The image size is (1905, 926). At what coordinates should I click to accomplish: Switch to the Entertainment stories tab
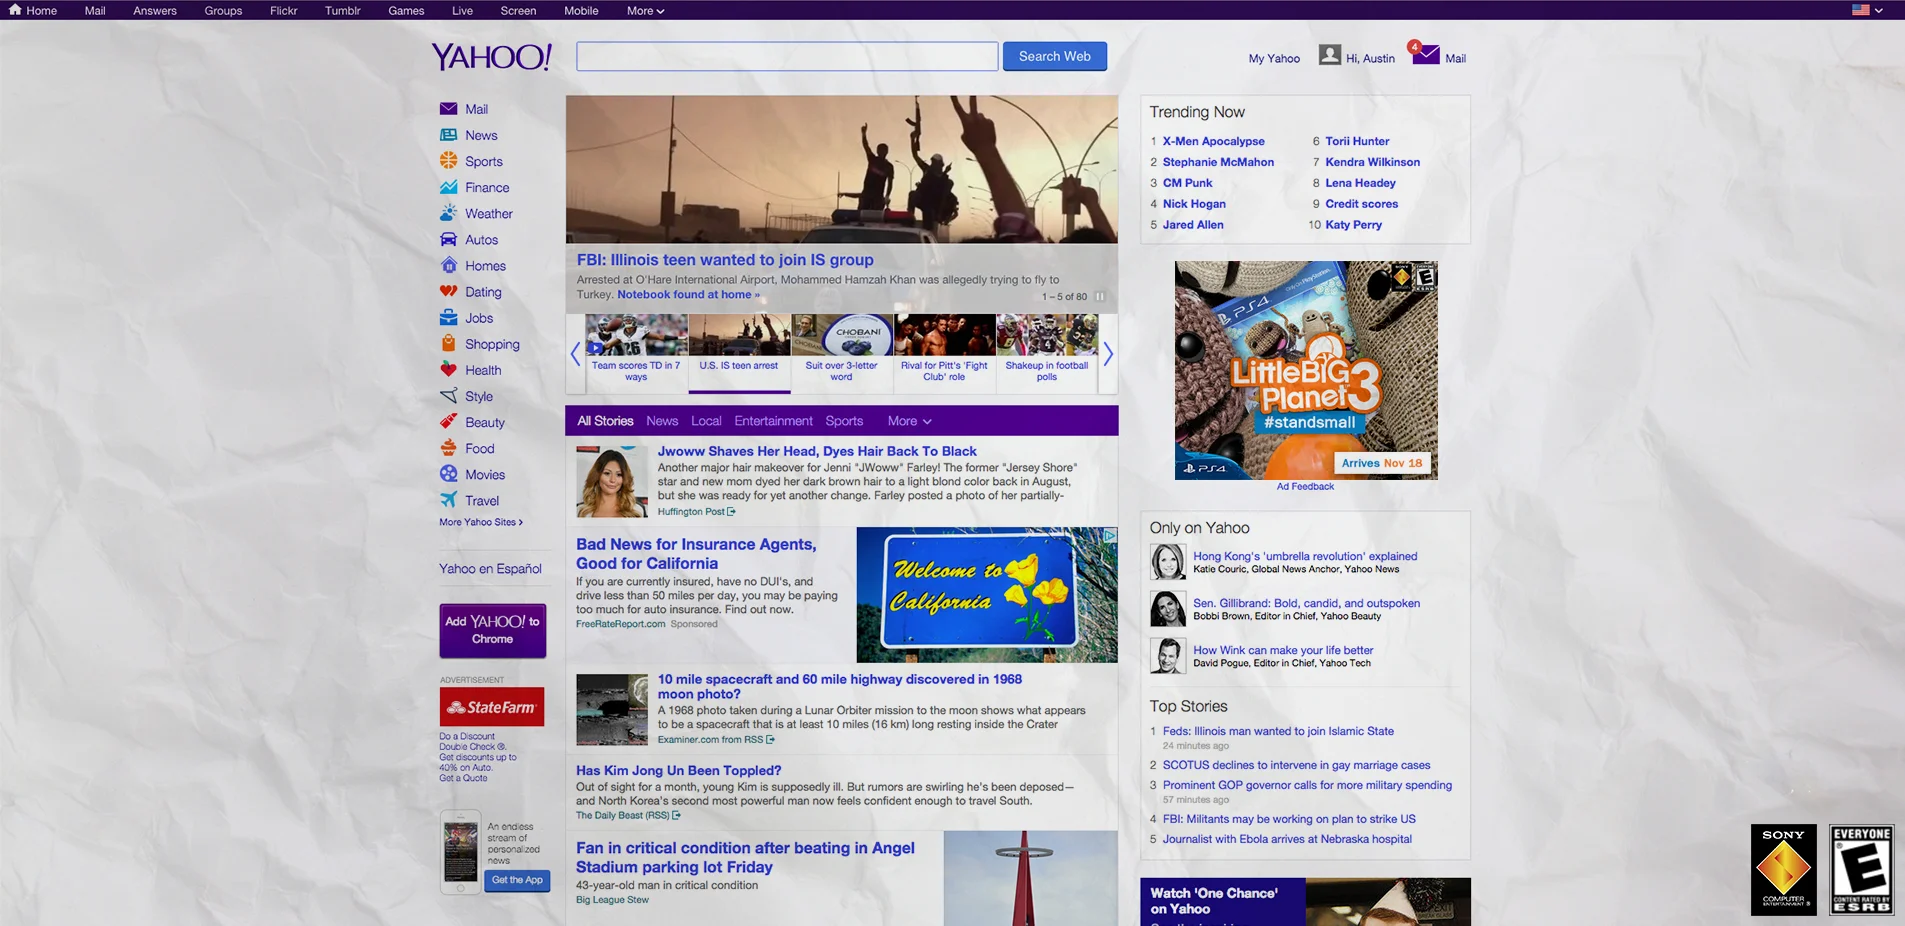pyautogui.click(x=773, y=421)
